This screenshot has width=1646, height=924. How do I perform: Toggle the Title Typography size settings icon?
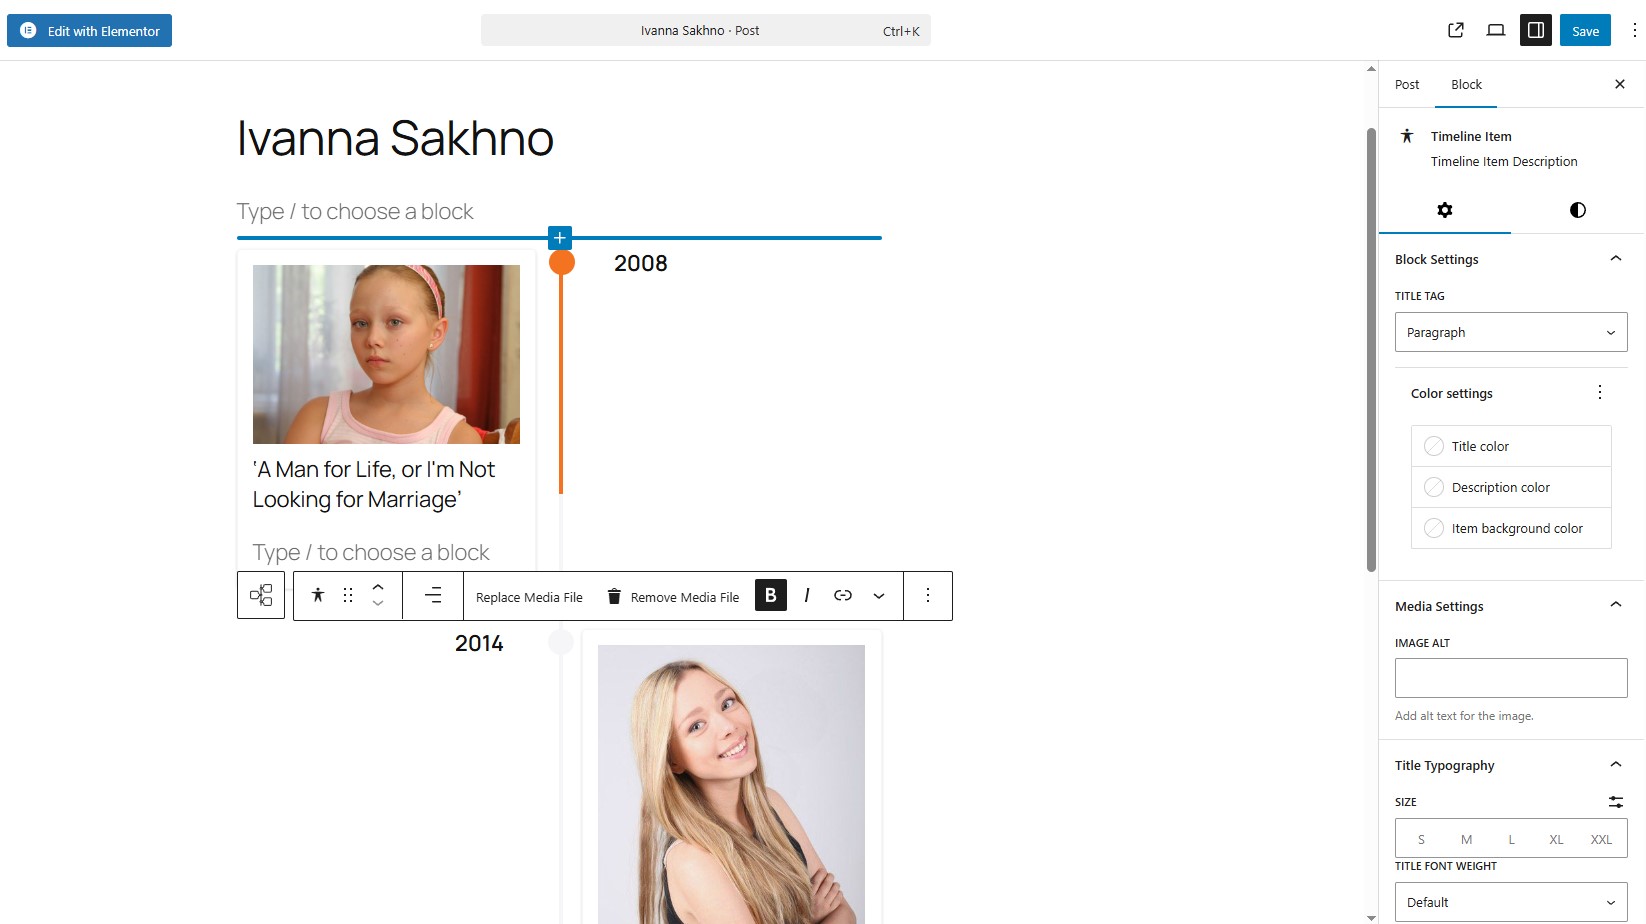(1617, 801)
